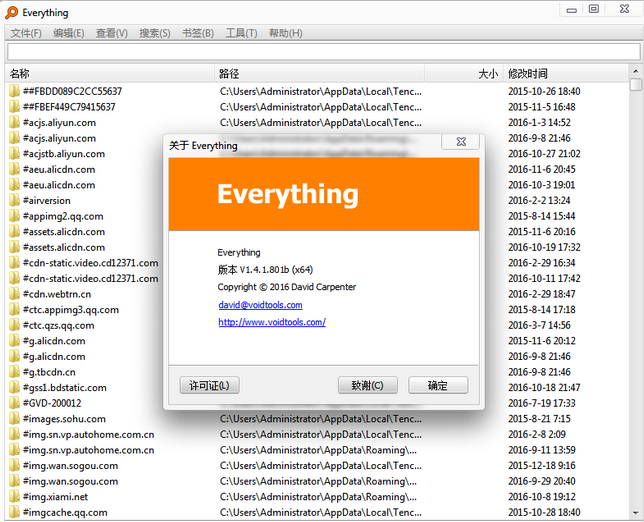
Task: Select the folder icon for #images.sohu.com
Action: (x=14, y=419)
